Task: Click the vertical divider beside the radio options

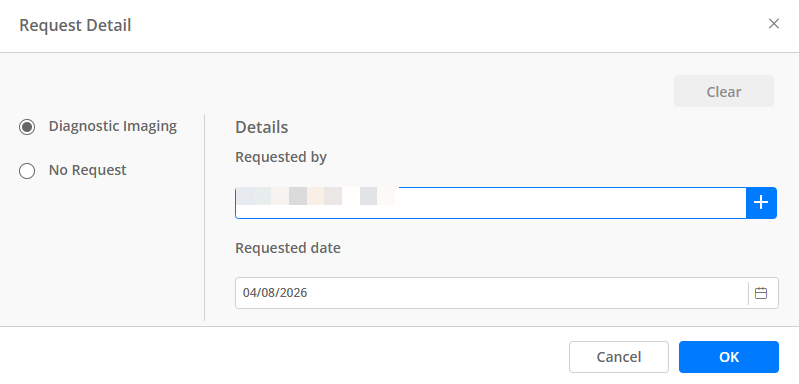Action: click(204, 217)
